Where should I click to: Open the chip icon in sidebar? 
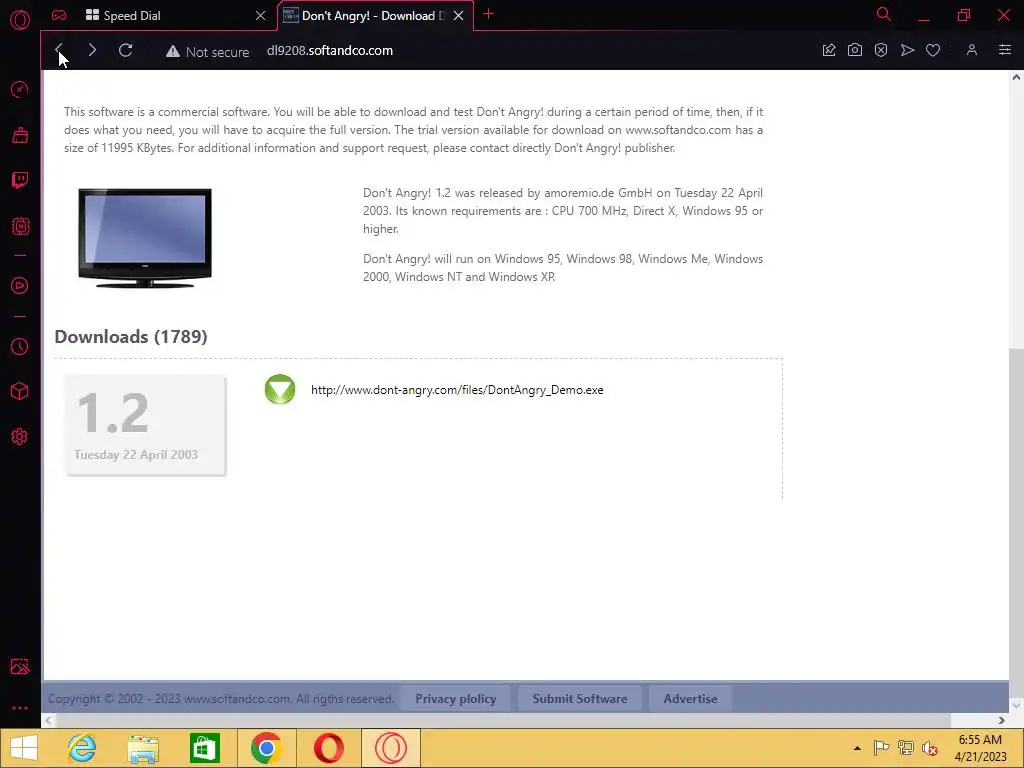tap(20, 226)
